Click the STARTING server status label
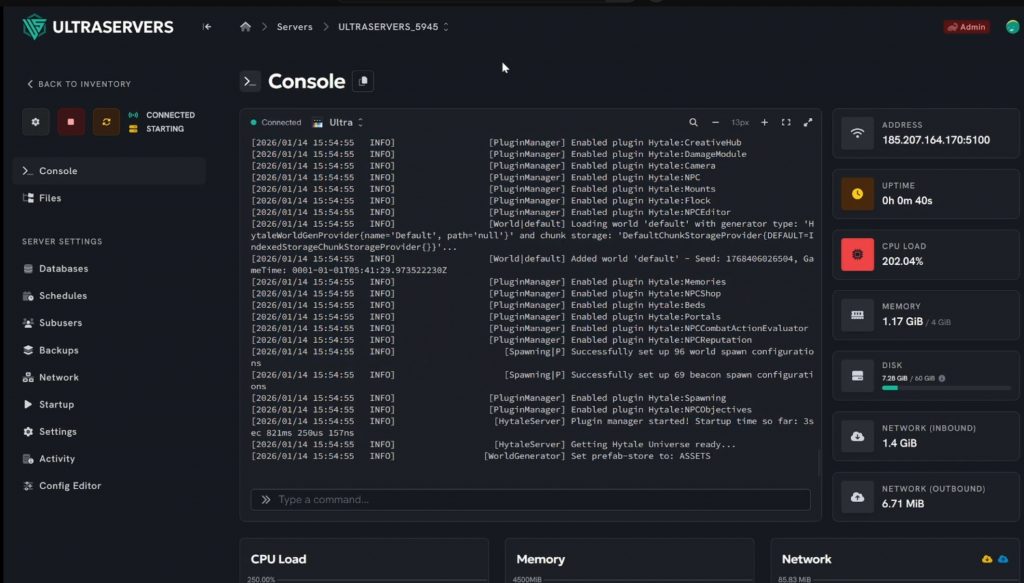 point(165,129)
